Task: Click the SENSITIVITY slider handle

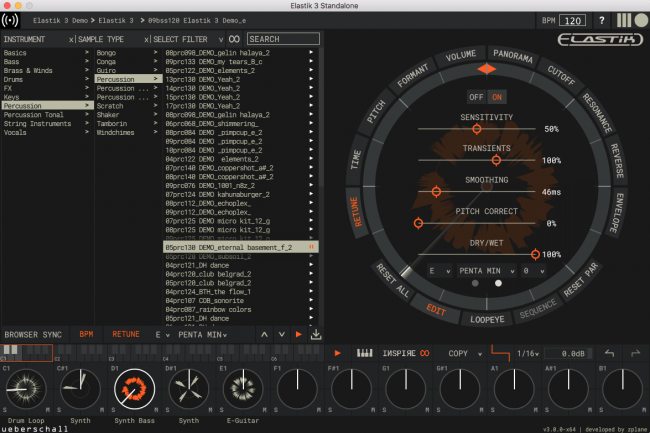Action: [476, 129]
